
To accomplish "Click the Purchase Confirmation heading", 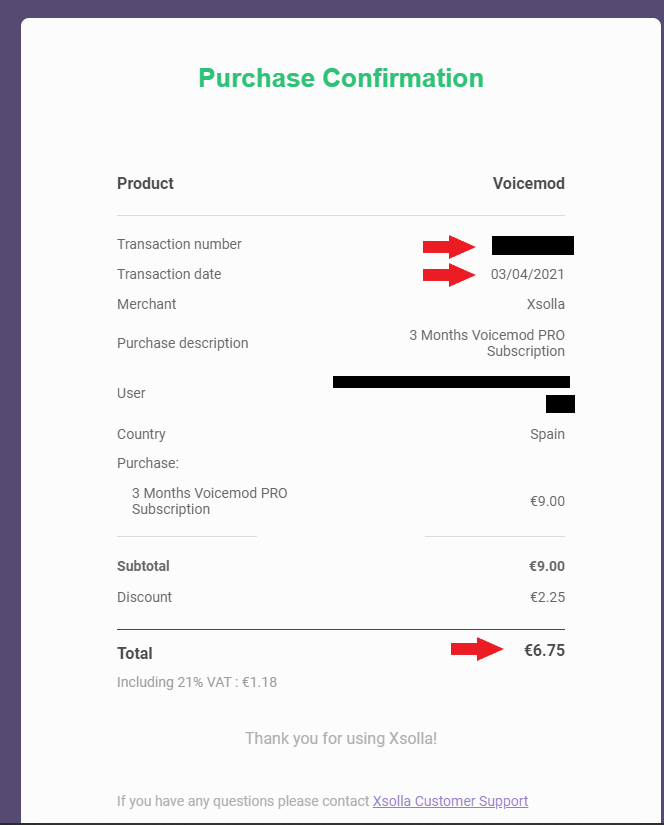I will click(341, 78).
